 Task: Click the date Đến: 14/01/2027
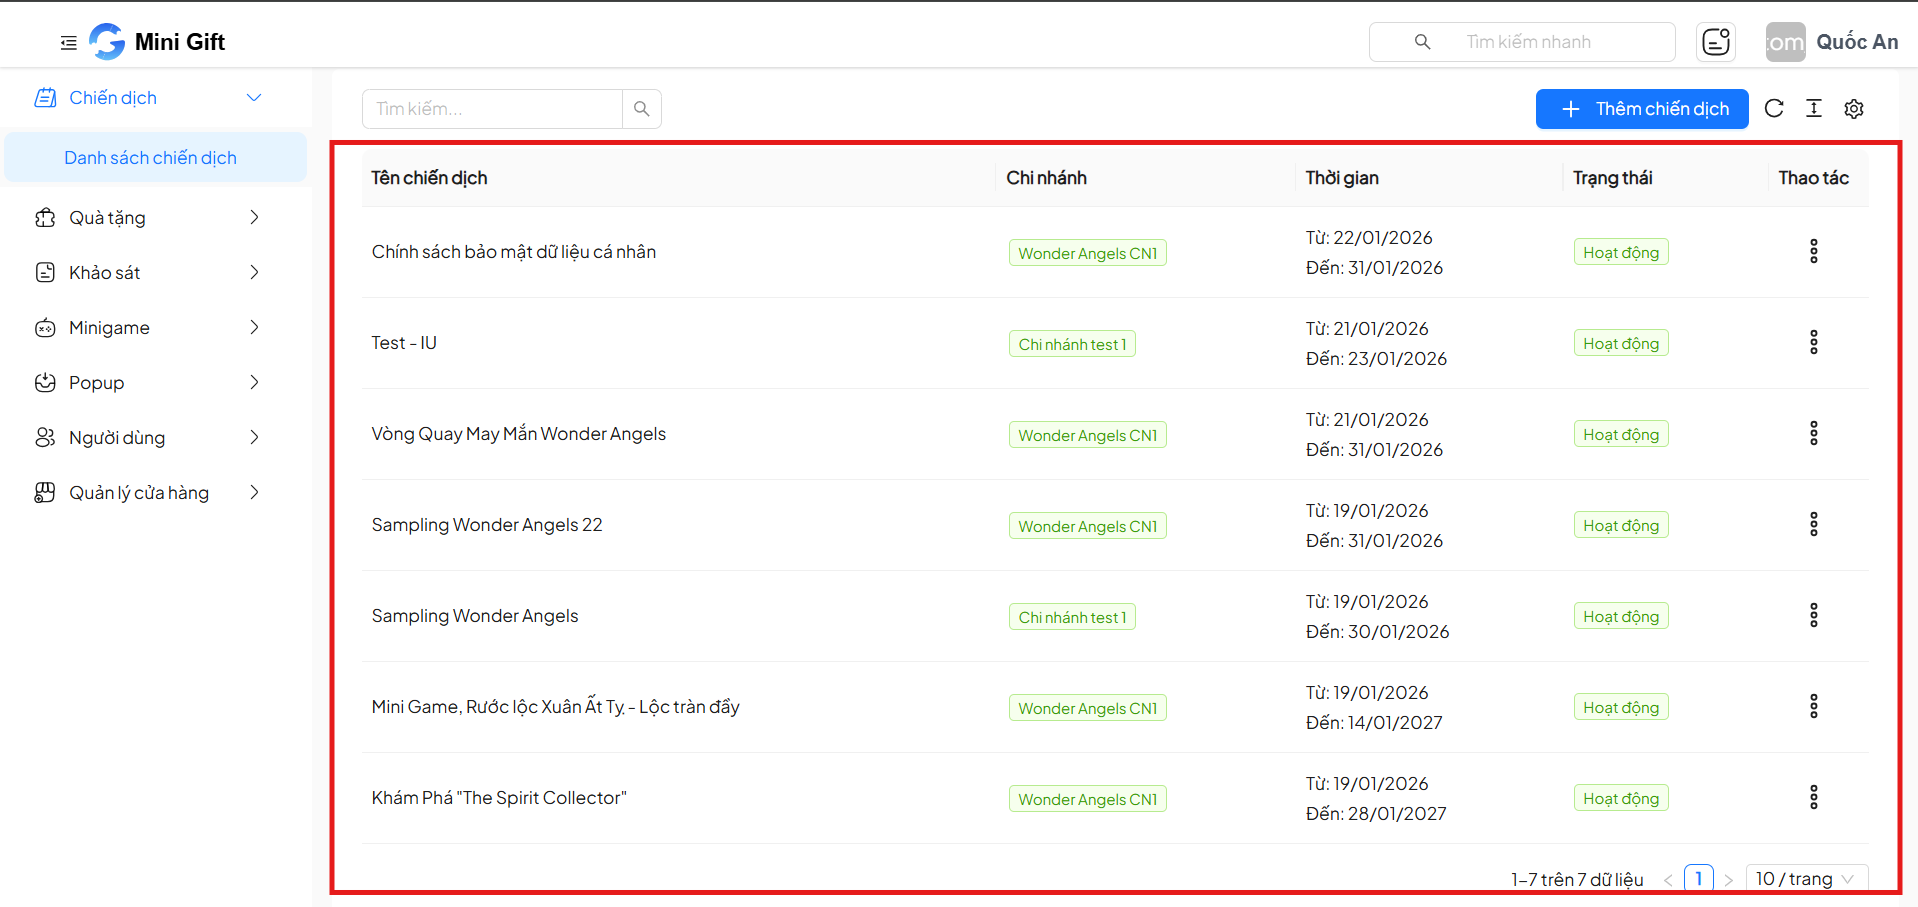[x=1374, y=723]
